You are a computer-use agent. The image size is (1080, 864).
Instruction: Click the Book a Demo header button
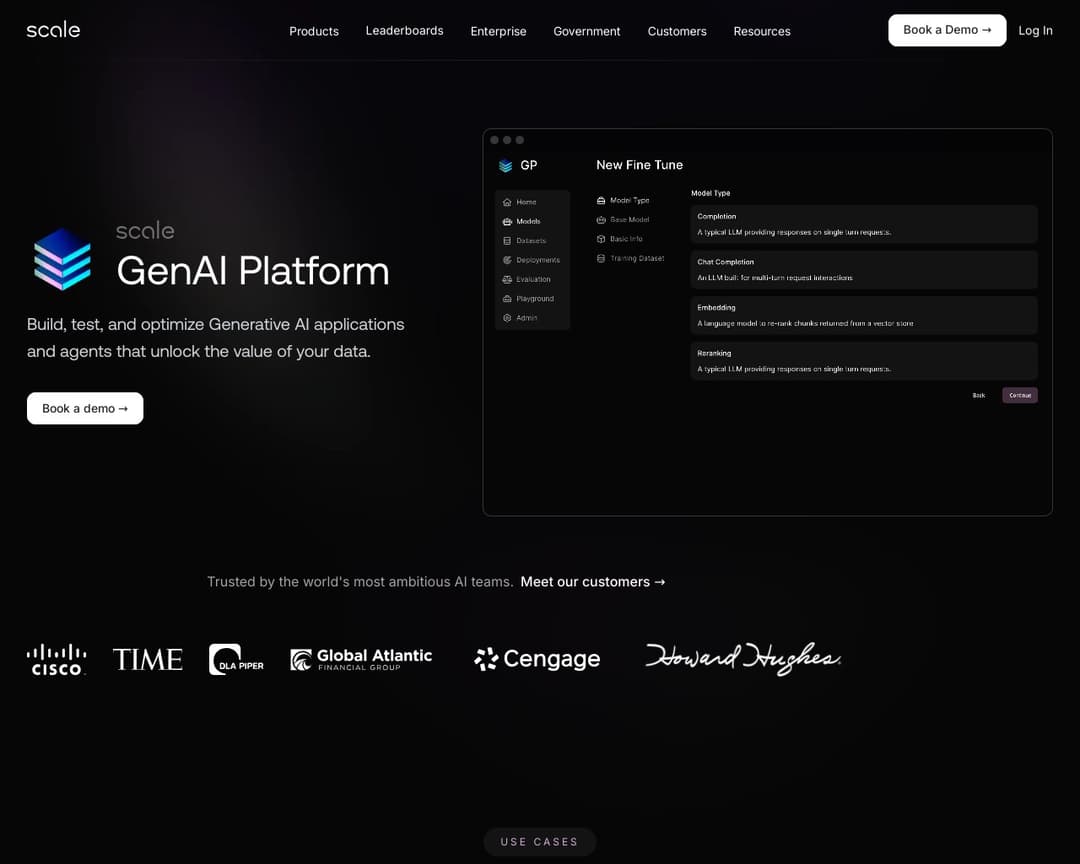point(947,30)
